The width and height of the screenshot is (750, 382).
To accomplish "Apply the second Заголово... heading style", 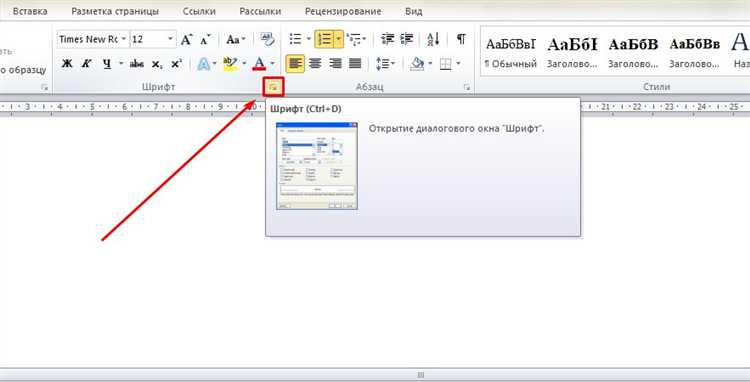I will 633,51.
